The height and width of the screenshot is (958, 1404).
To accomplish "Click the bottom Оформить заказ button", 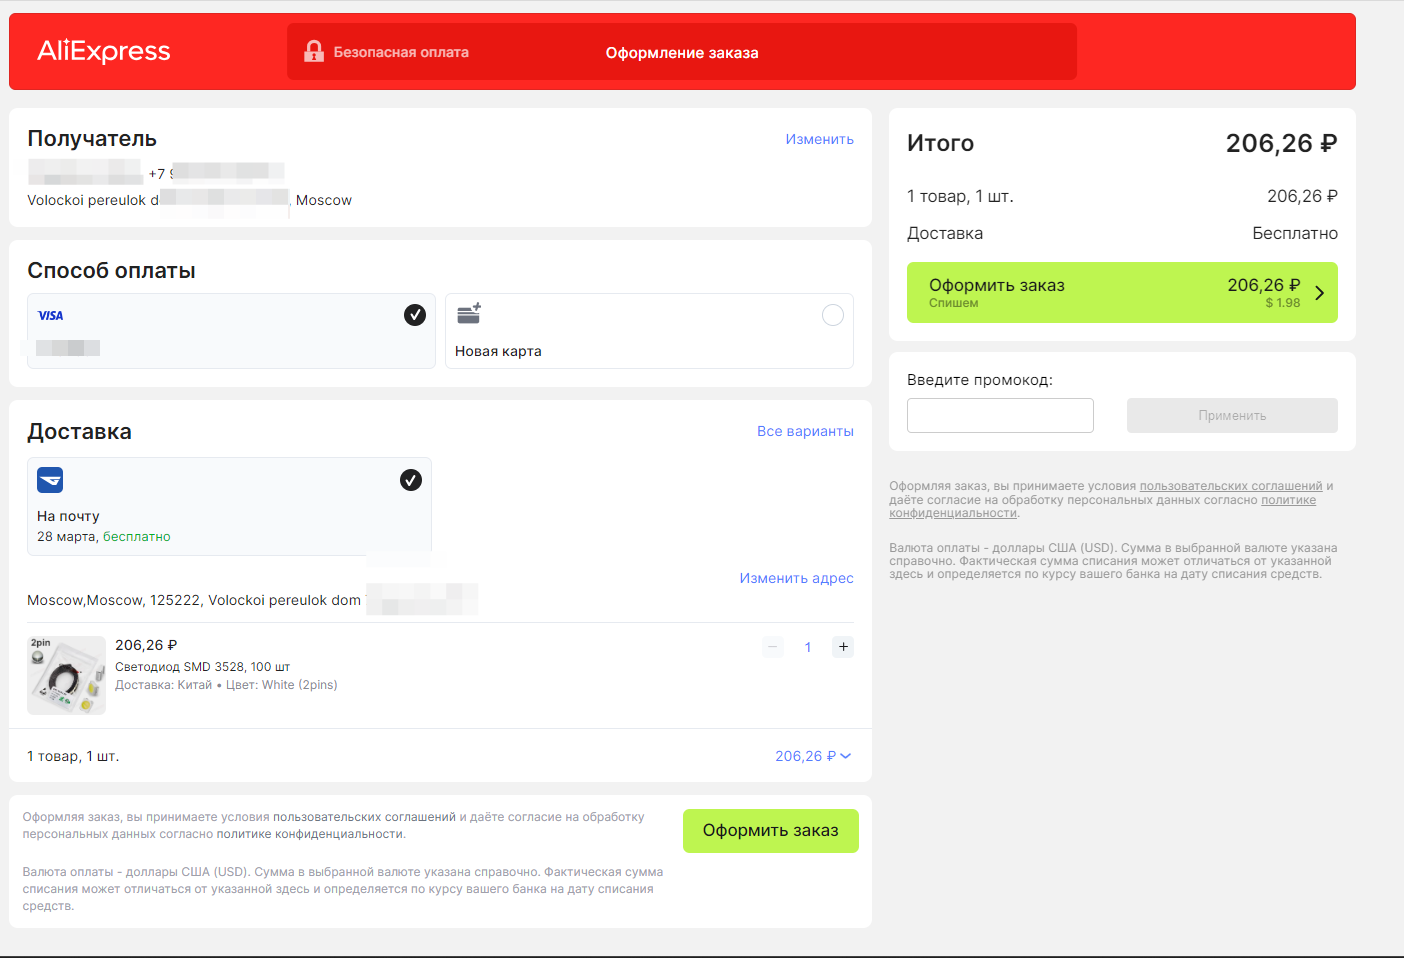I will tap(771, 831).
